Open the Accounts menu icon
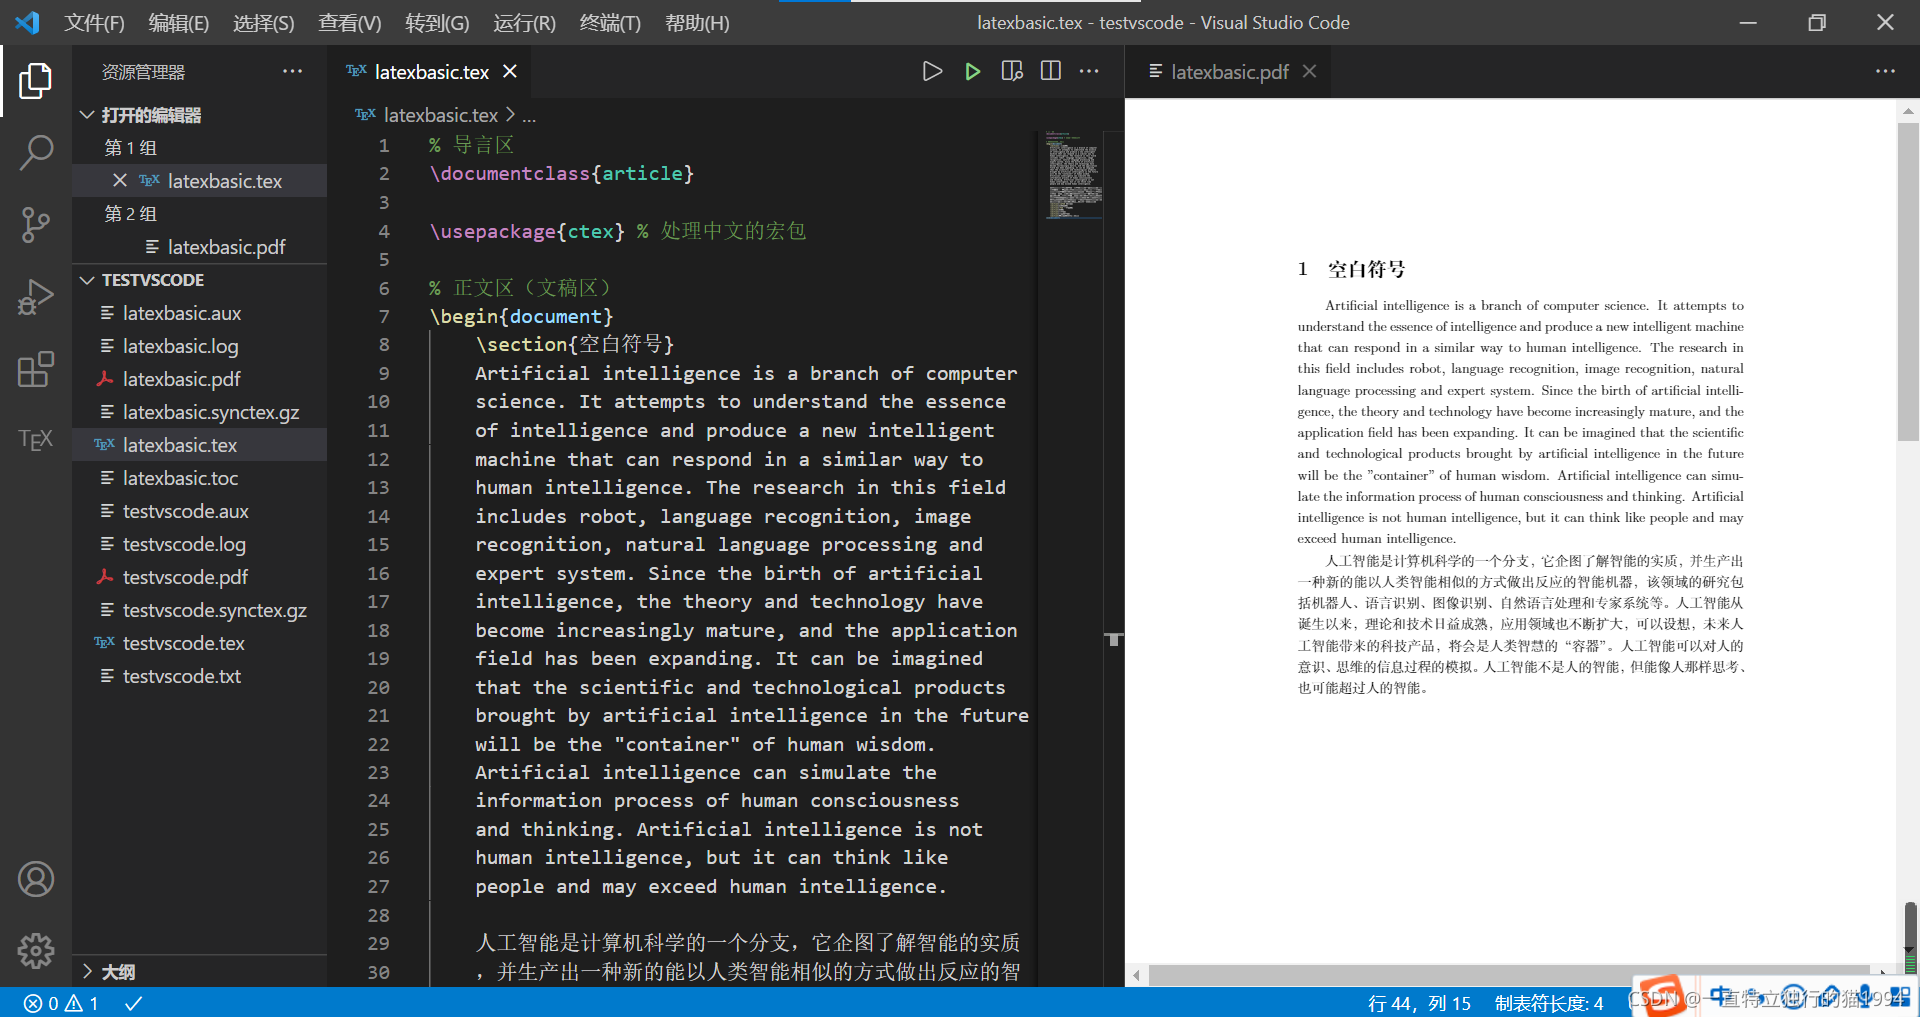Image resolution: width=1920 pixels, height=1017 pixels. point(35,879)
